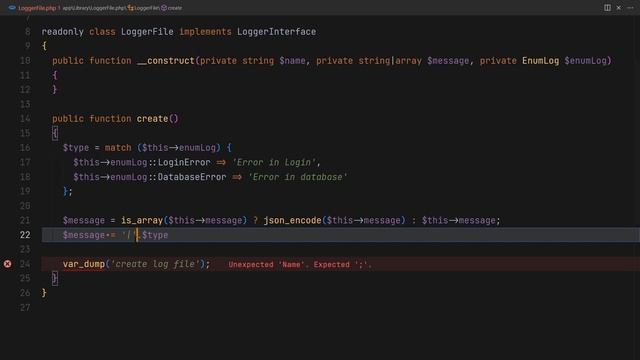Click json_encode function call
This screenshot has height=360, width=640.
292,220
